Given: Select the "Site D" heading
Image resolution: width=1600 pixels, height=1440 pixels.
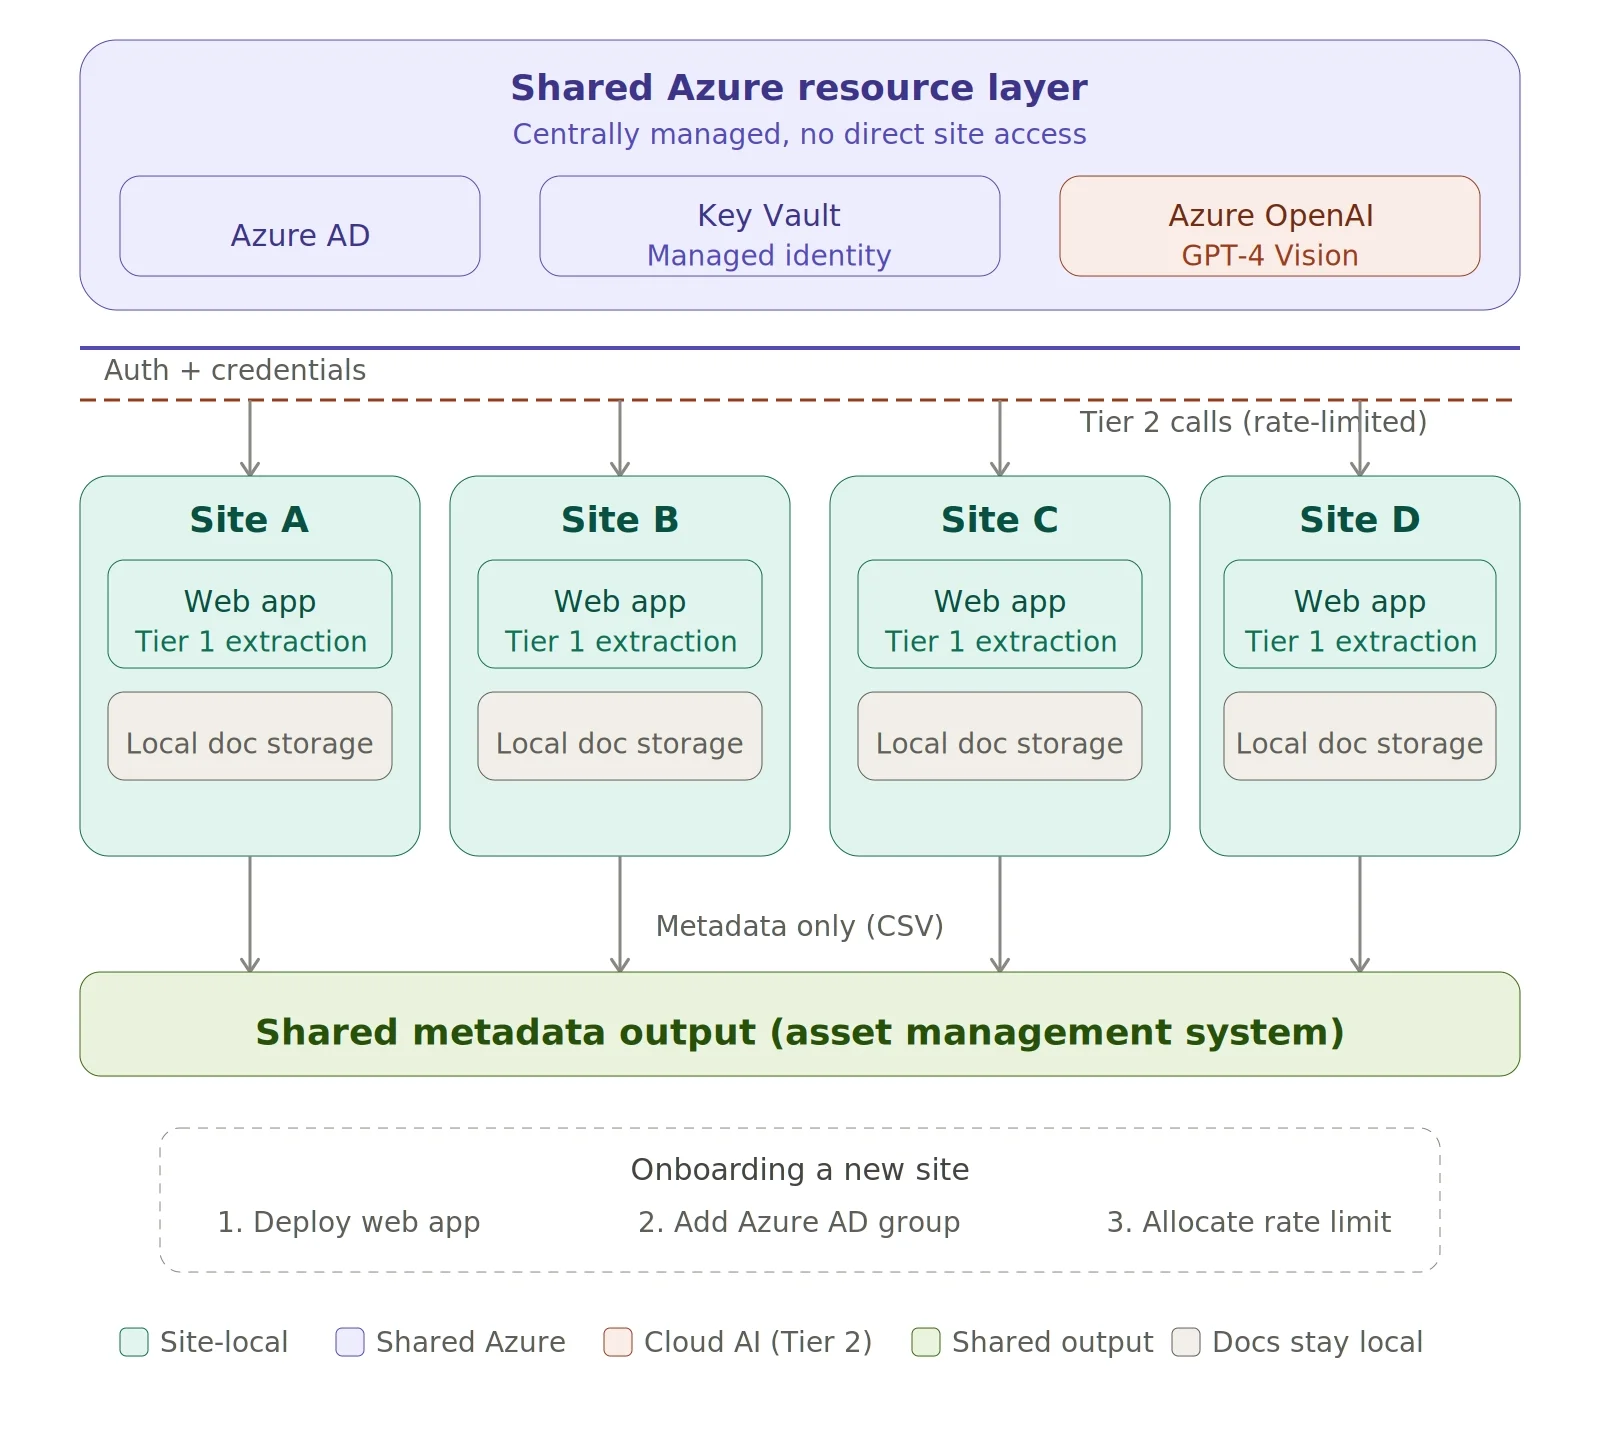Looking at the screenshot, I should (x=1360, y=520).
